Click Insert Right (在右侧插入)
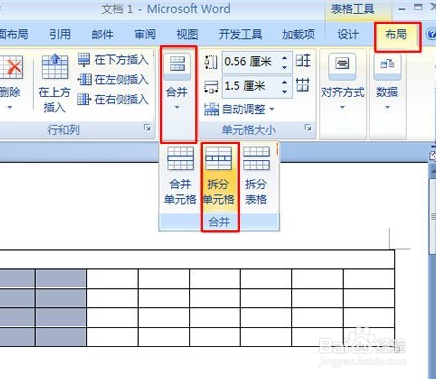 click(113, 99)
